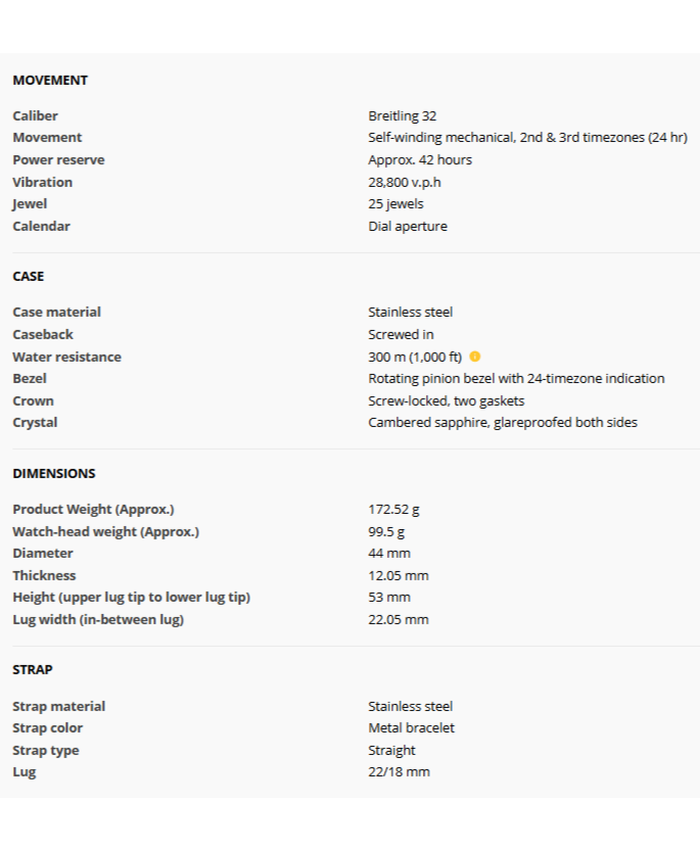This screenshot has width=700, height=850.
Task: Click the Screwed in caseback value
Action: point(400,334)
